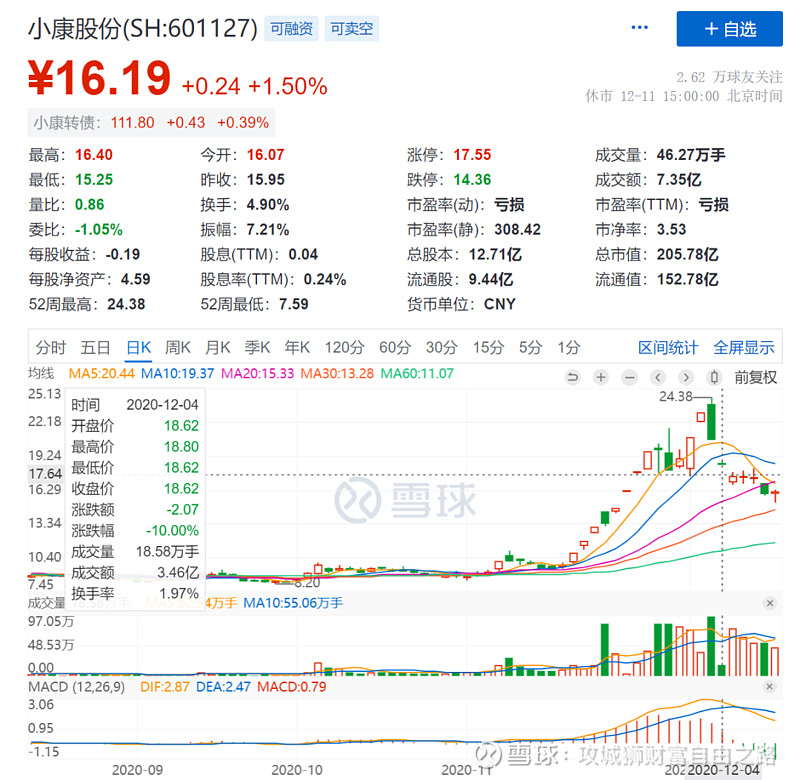The image size is (800, 780).
Task: Click the 2020-10 date on the time axis
Action: [297, 770]
